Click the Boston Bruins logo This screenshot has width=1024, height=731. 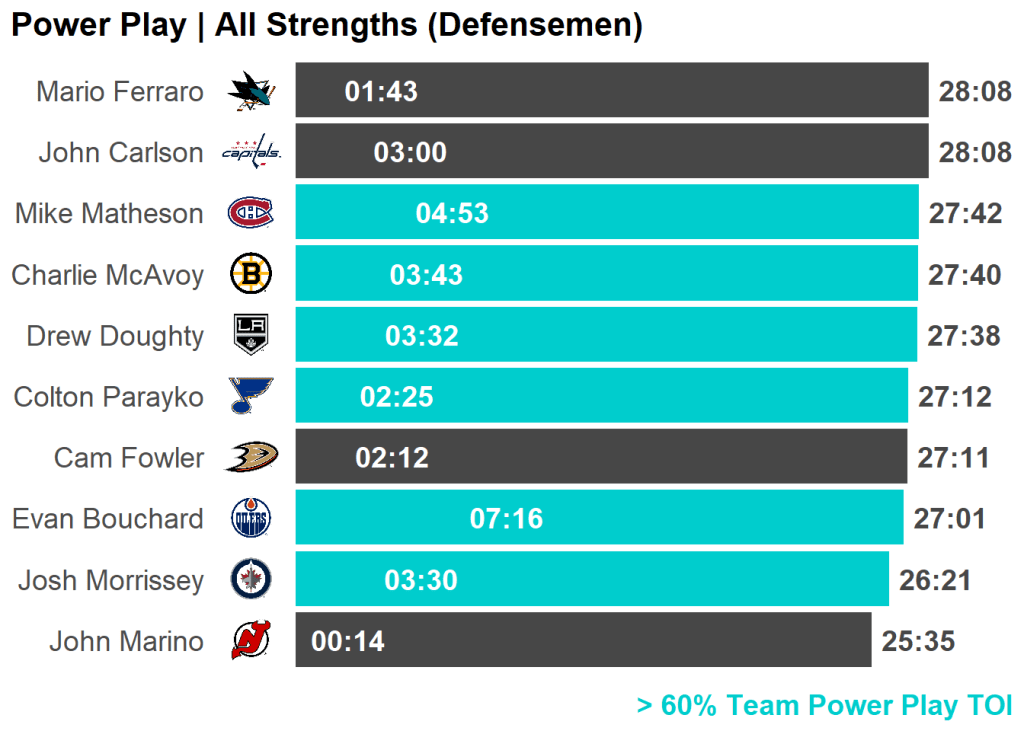pyautogui.click(x=251, y=274)
